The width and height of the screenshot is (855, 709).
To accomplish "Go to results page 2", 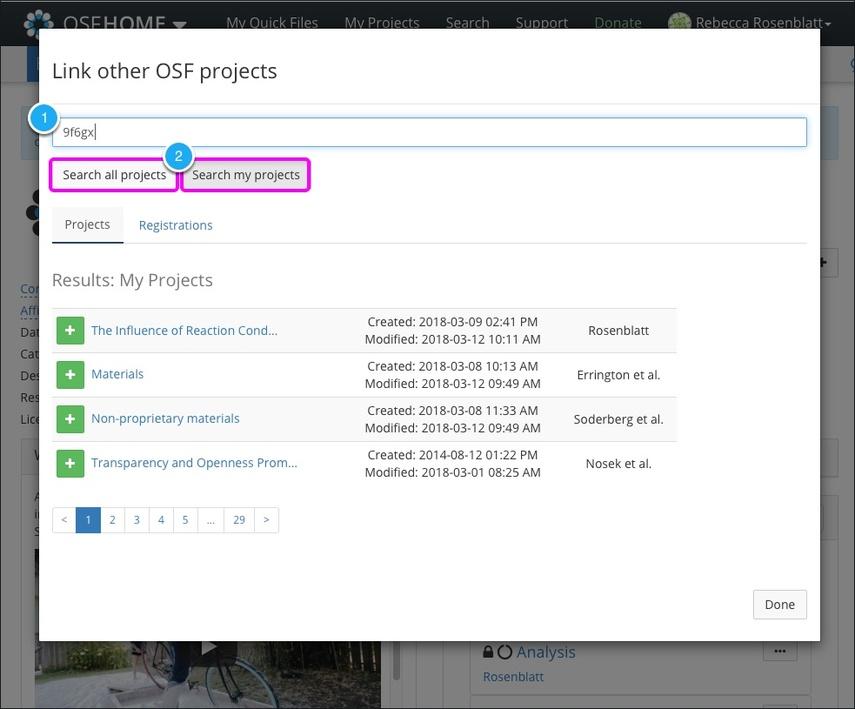I will click(112, 520).
